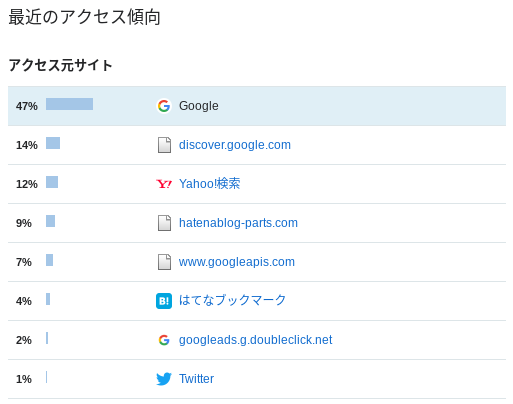
Task: Click the 47% value
Action: [x=27, y=106]
